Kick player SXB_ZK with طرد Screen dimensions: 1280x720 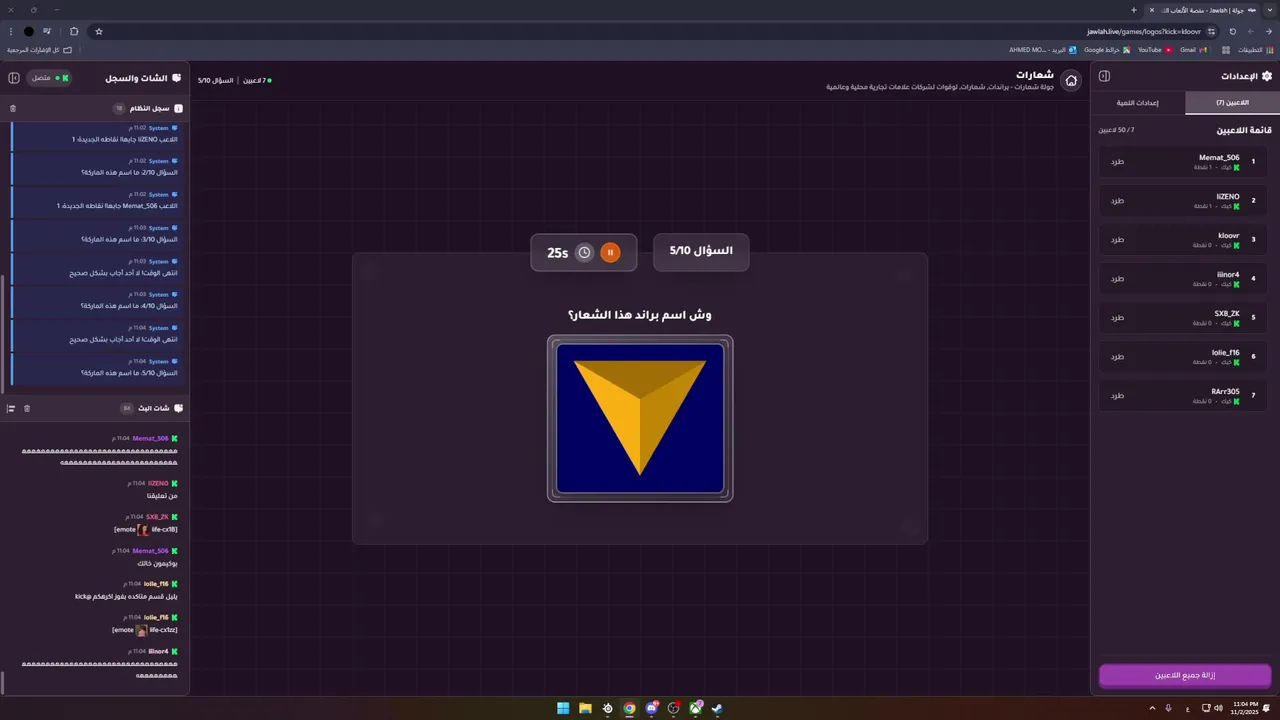click(x=1117, y=318)
